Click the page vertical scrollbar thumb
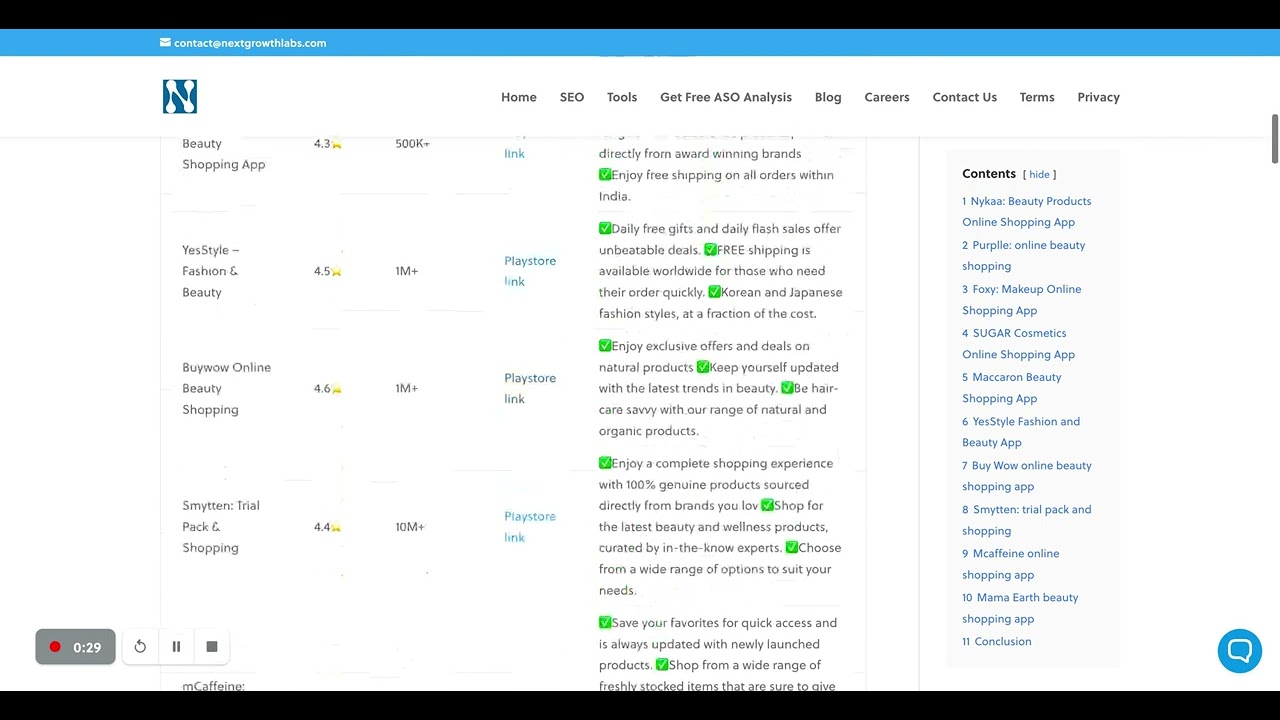Image resolution: width=1280 pixels, height=720 pixels. pyautogui.click(x=1275, y=139)
